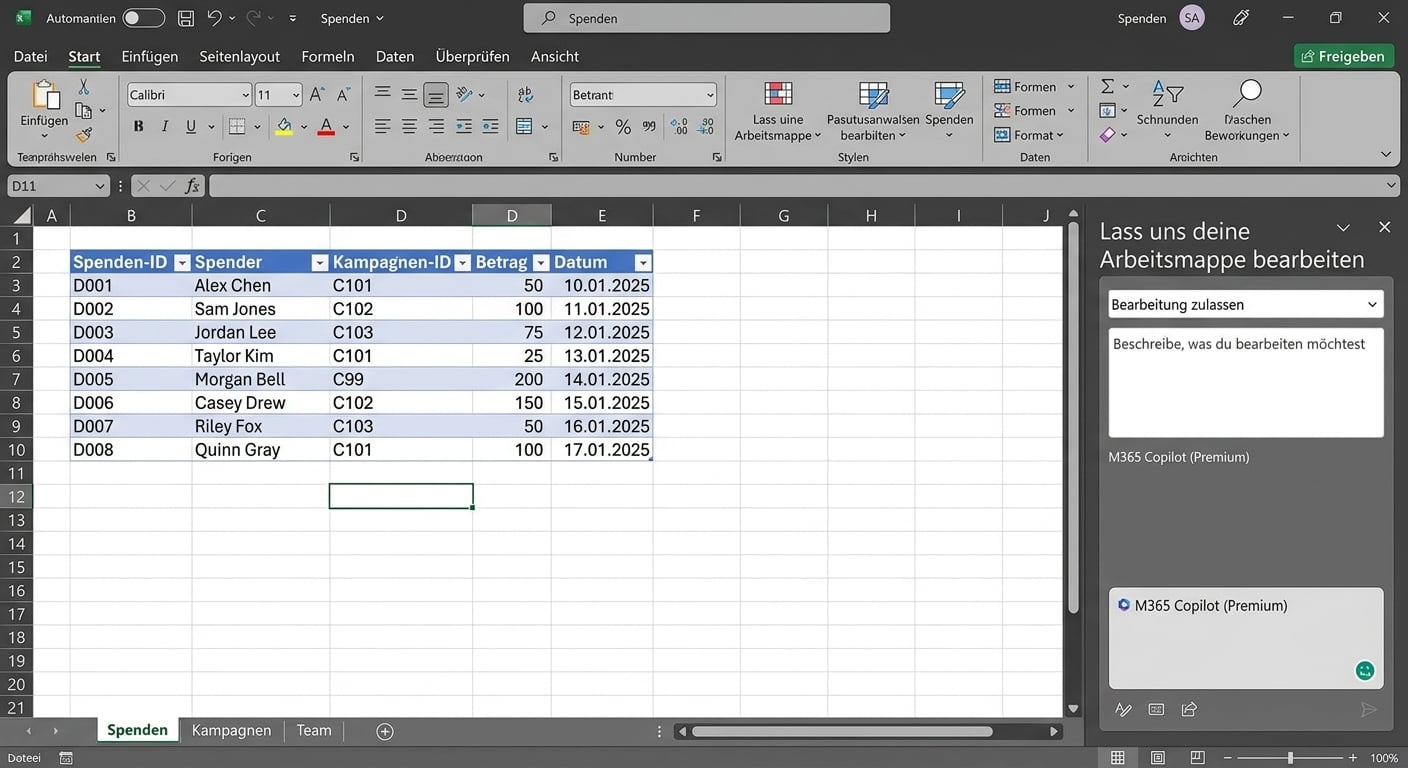Click the Underline button
The height and width of the screenshot is (768, 1408).
[x=191, y=127]
